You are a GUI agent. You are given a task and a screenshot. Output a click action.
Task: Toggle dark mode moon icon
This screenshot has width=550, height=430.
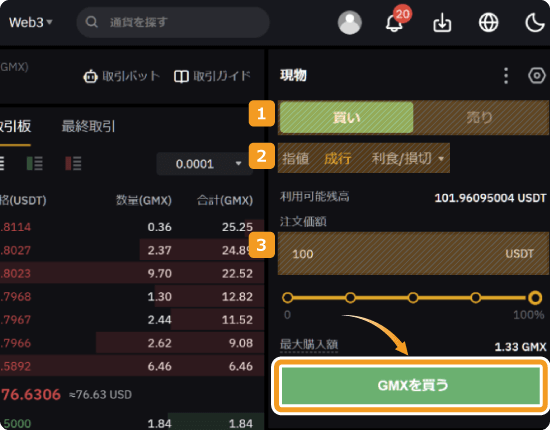pyautogui.click(x=535, y=22)
